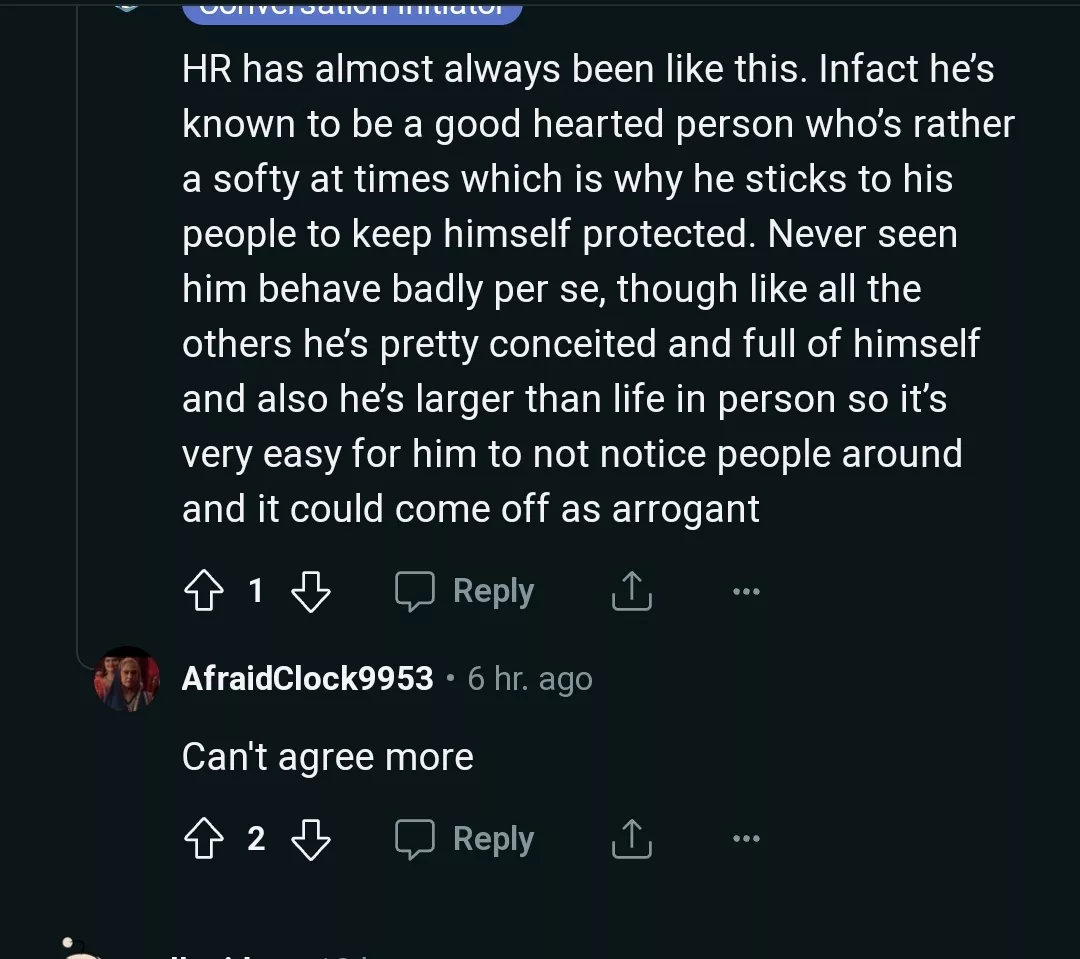Click the speech bubble icon under HR comment
This screenshot has height=959, width=1080.
pos(414,591)
